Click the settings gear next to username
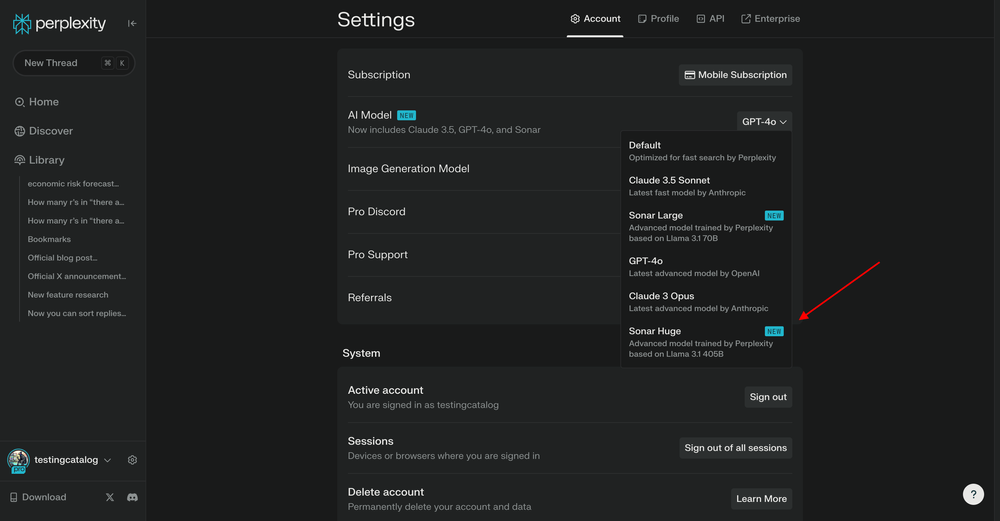Image resolution: width=1000 pixels, height=521 pixels. [x=132, y=460]
